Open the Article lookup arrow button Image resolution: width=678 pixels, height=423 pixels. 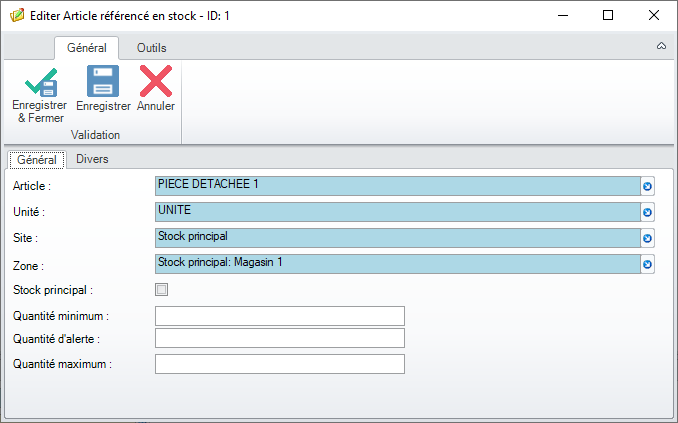coord(647,186)
